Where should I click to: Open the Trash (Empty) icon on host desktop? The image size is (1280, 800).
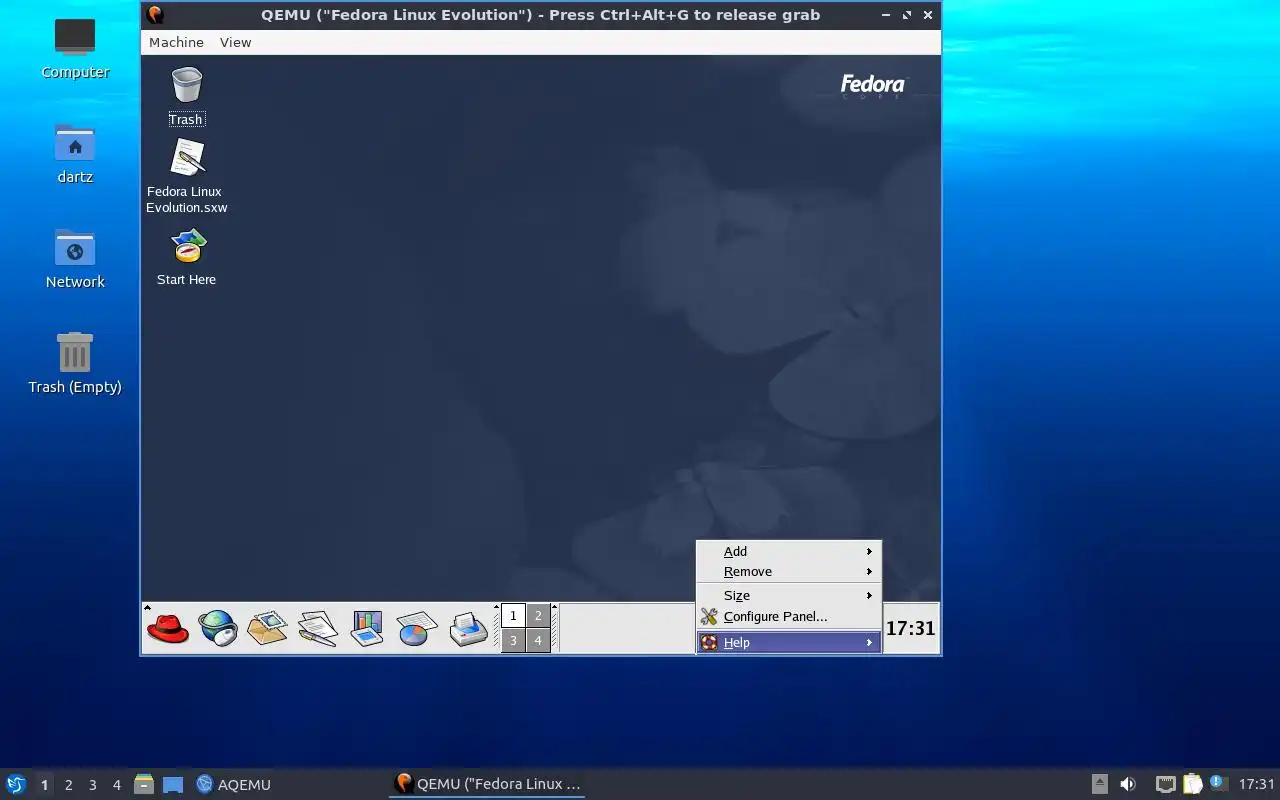(75, 364)
